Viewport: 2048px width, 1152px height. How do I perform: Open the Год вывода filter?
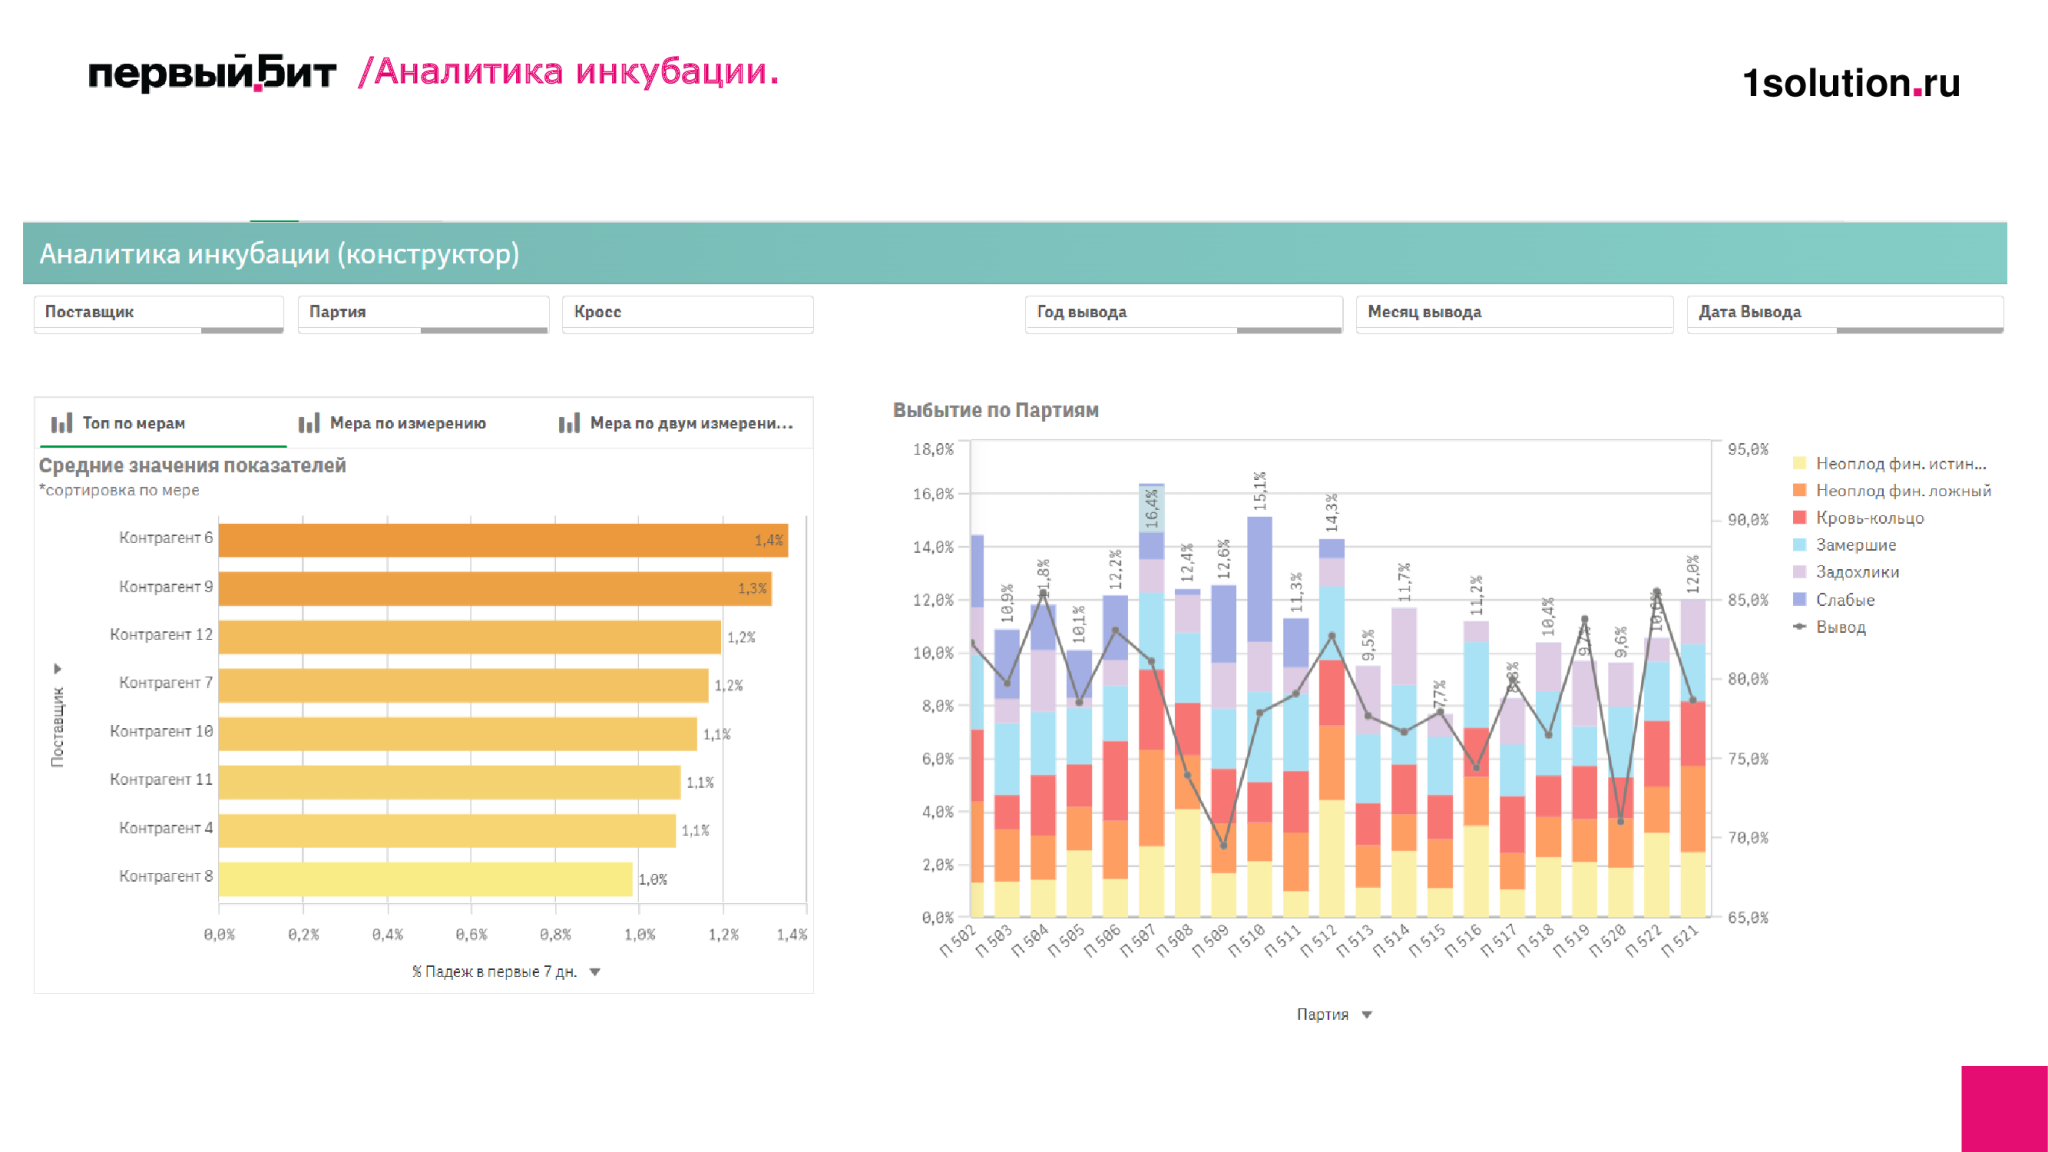(x=1184, y=314)
